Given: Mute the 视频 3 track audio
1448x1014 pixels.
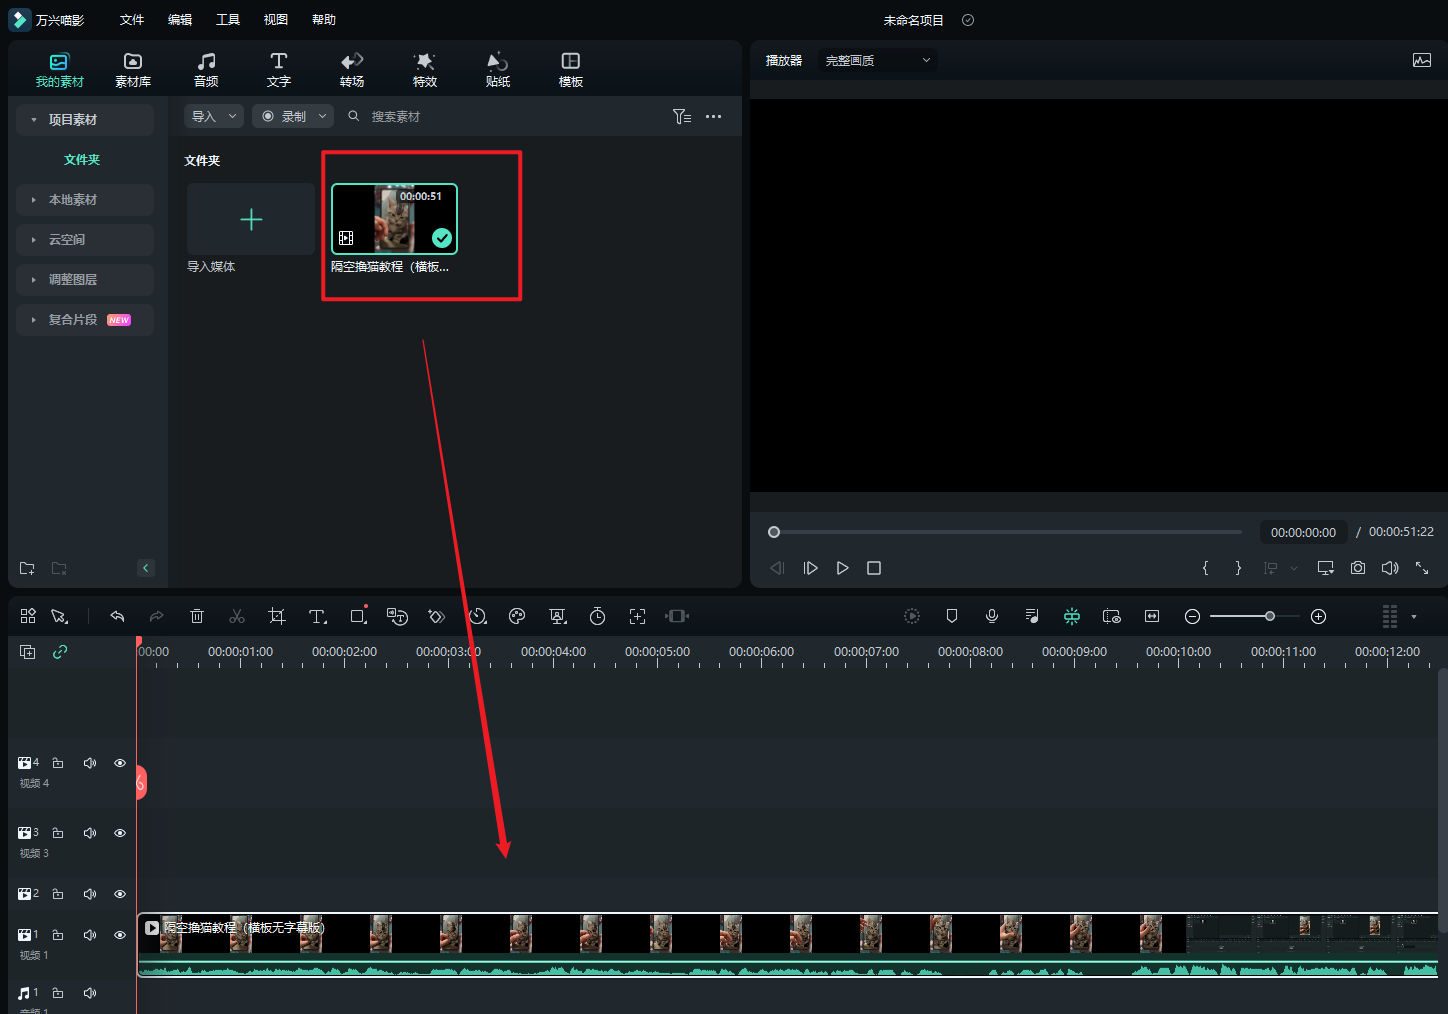Looking at the screenshot, I should (90, 833).
